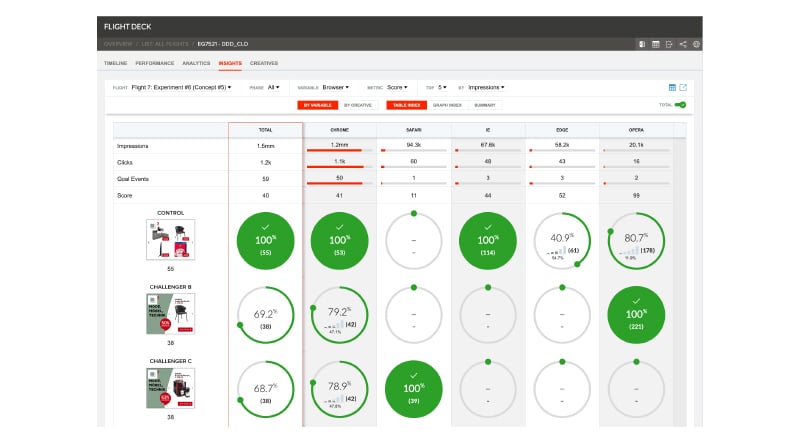
Task: Go to List All Flights breadcrumb
Action: tap(167, 44)
